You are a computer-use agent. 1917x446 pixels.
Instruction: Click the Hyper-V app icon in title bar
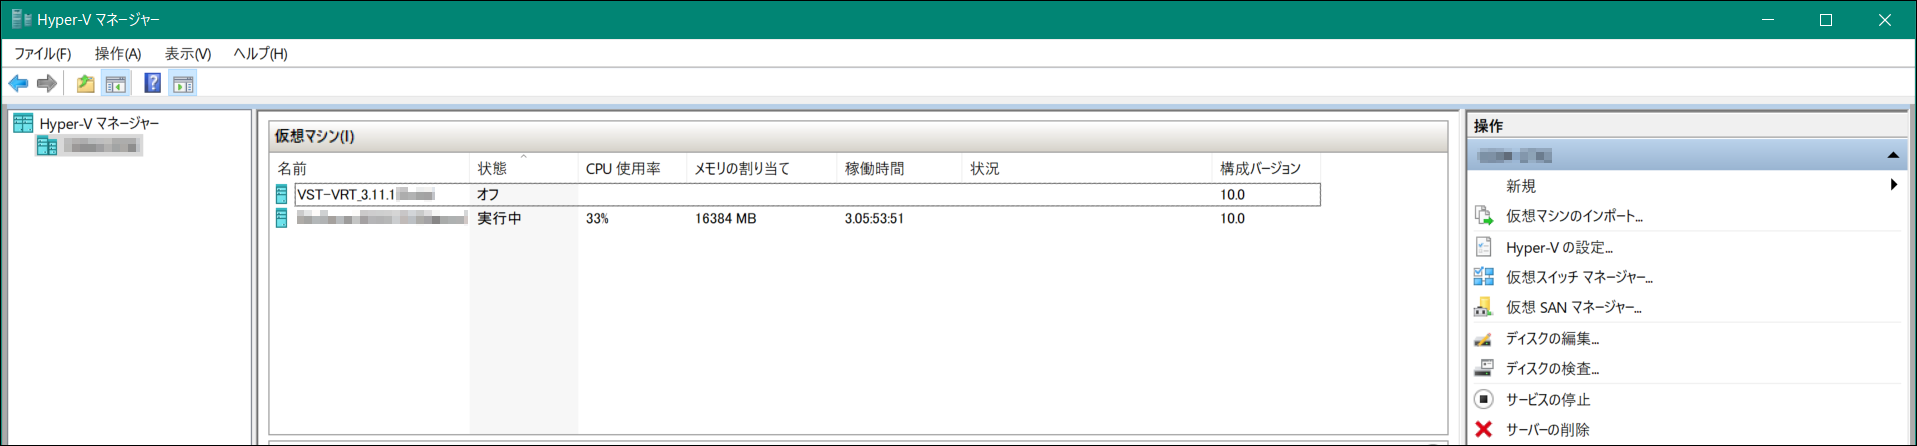point(21,19)
